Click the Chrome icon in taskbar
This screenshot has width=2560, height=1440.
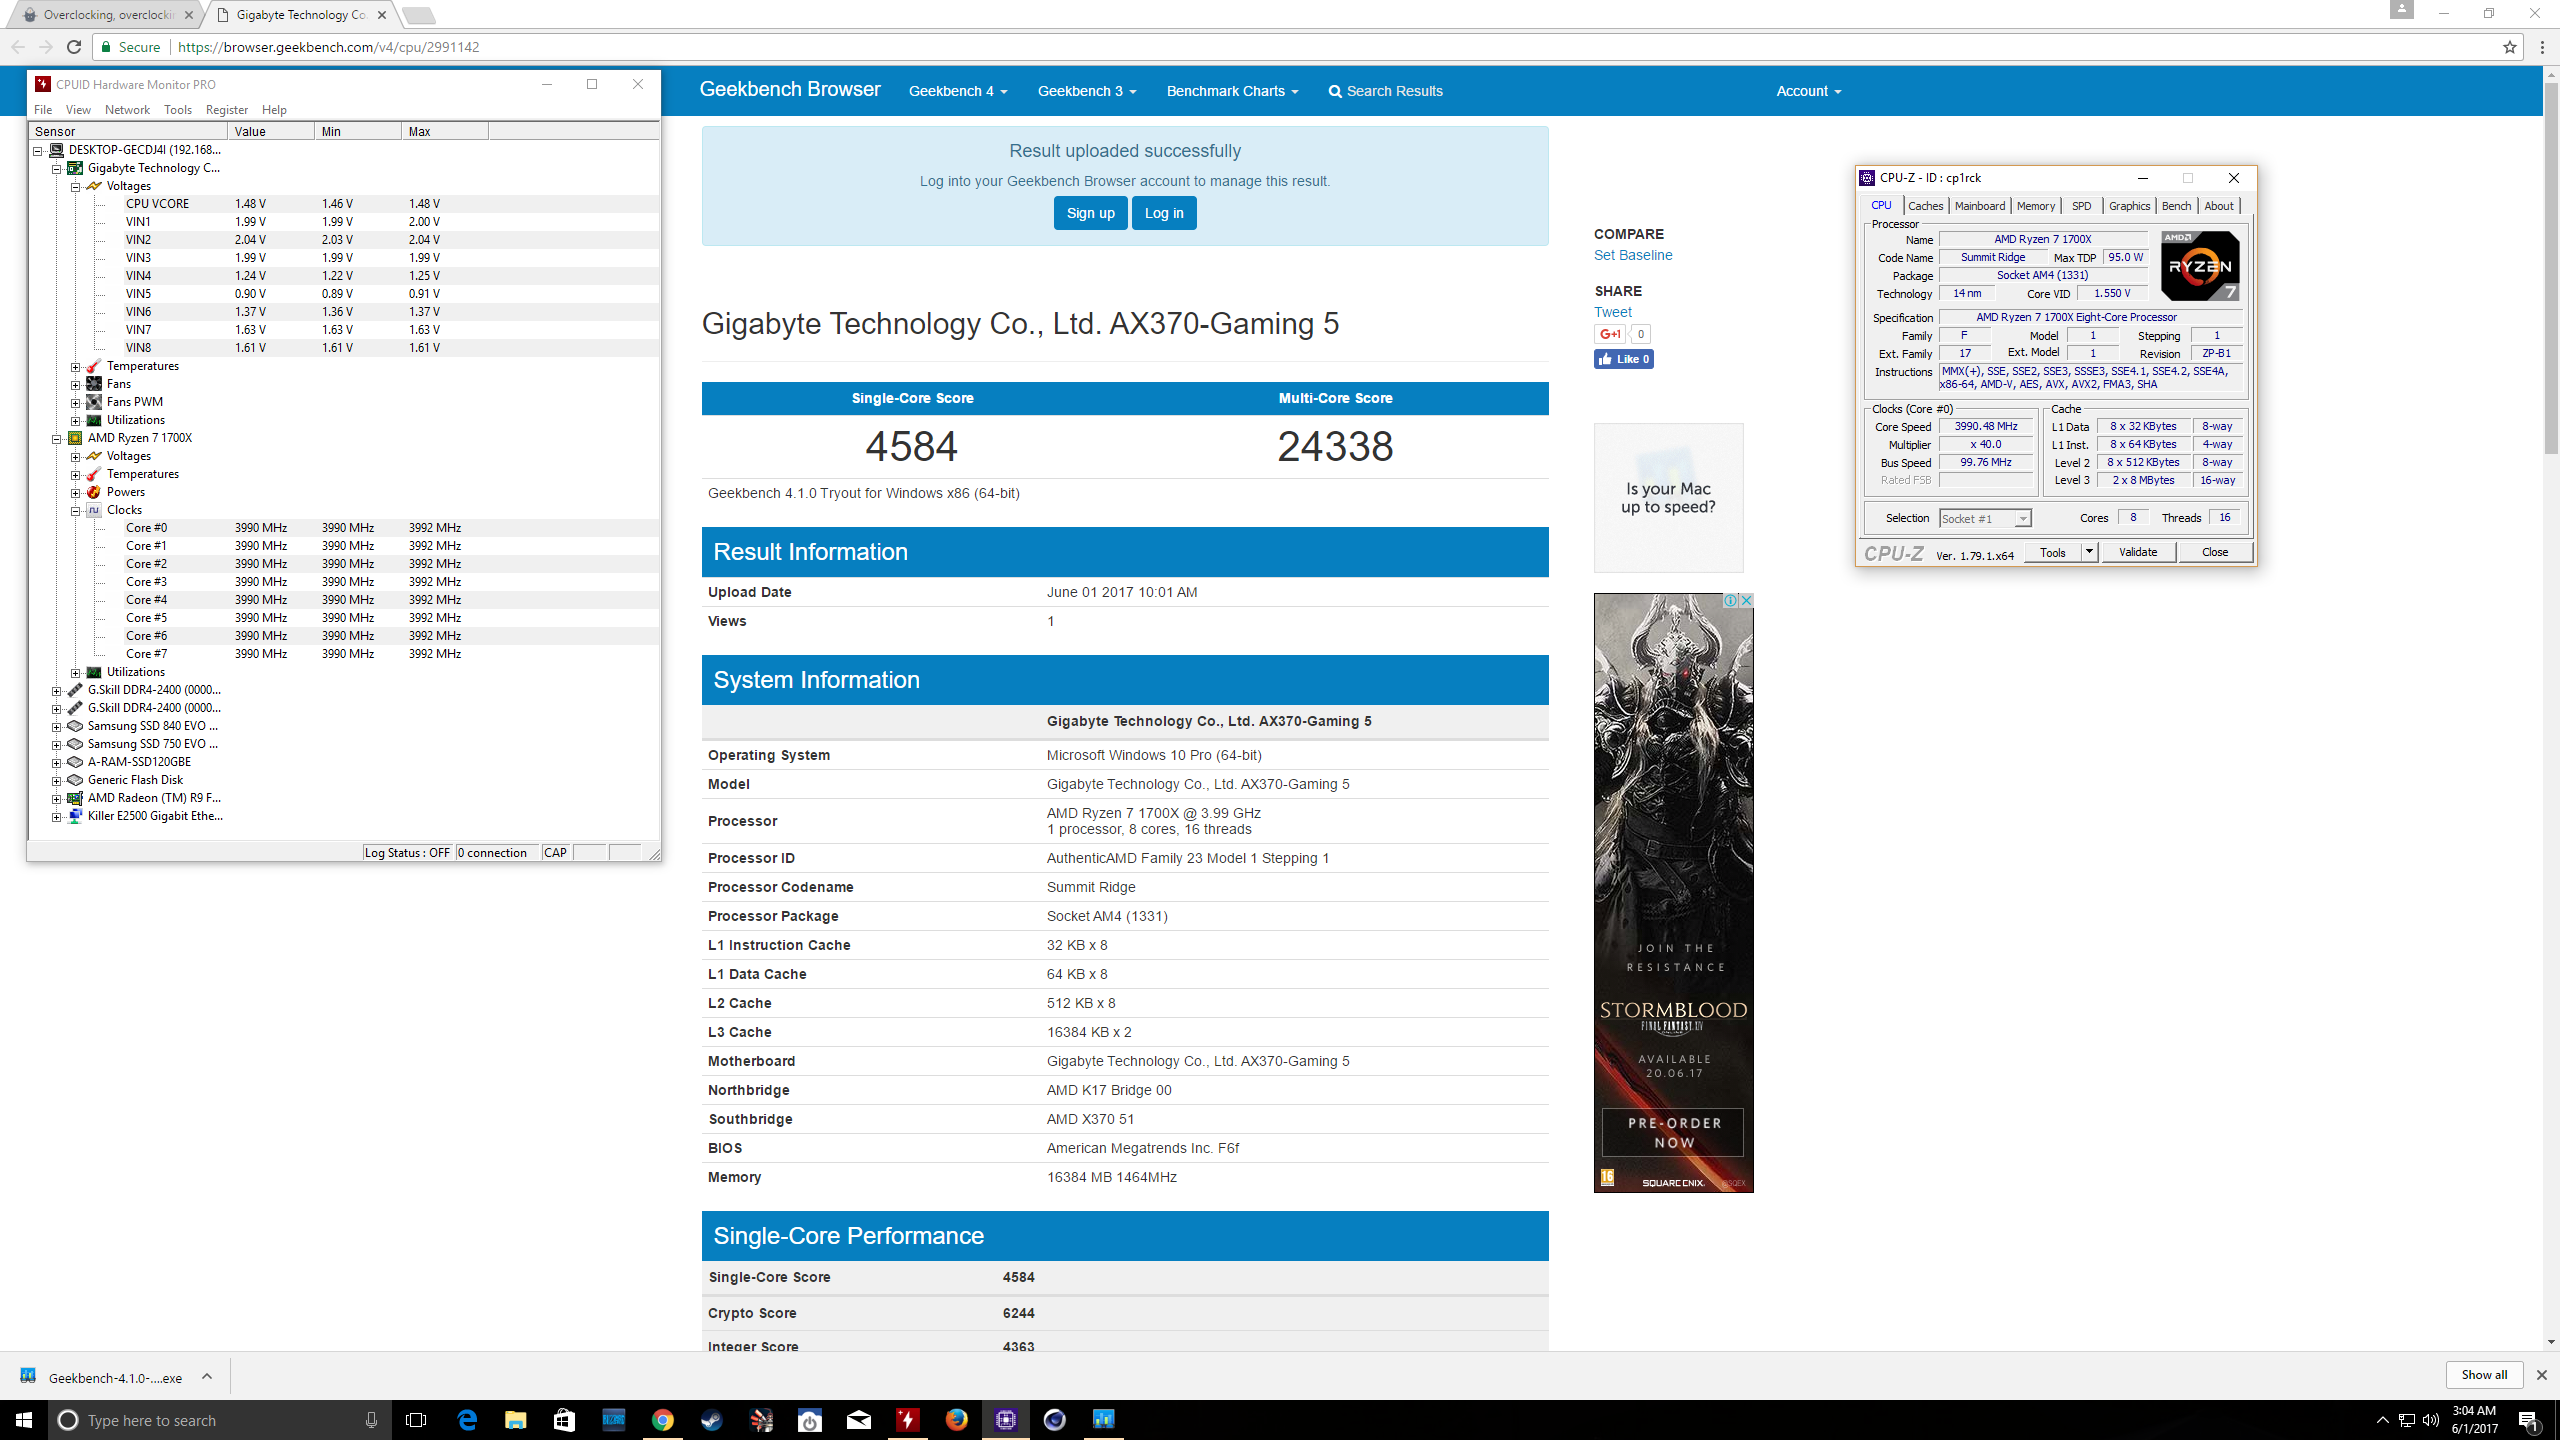[x=662, y=1420]
